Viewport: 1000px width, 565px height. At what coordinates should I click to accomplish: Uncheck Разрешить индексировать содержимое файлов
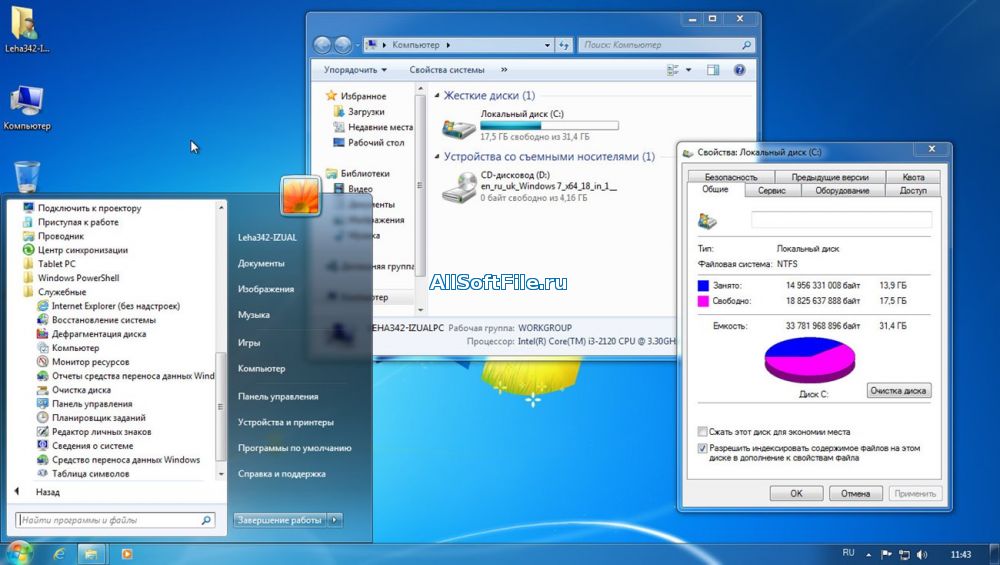click(703, 449)
